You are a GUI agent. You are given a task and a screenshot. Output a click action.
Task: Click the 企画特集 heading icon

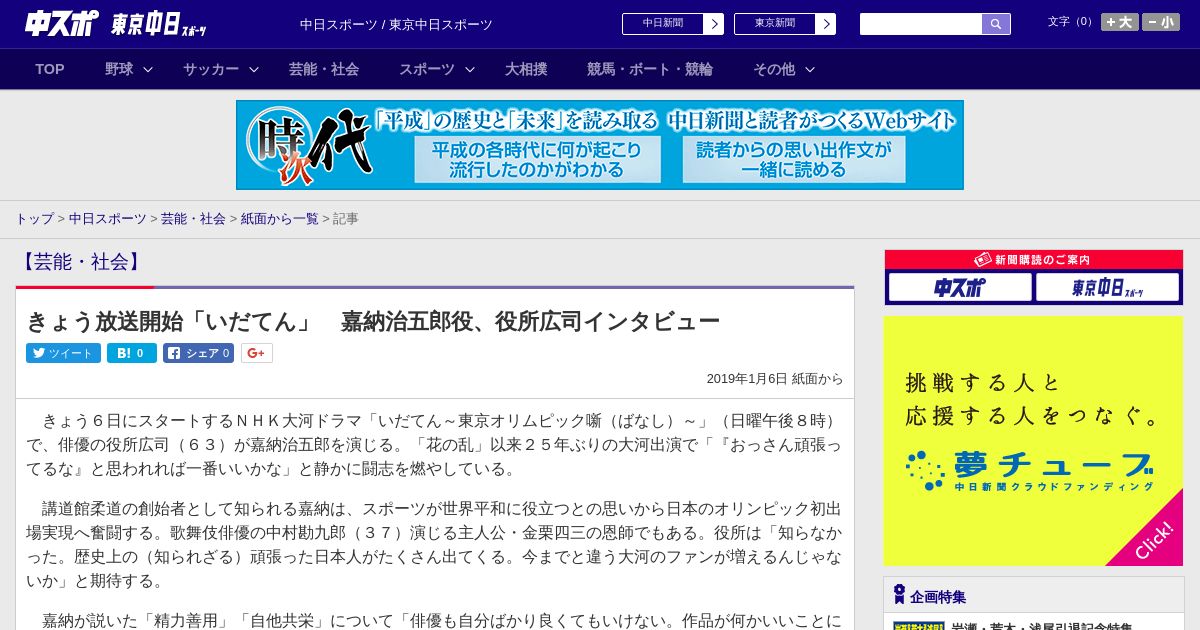[899, 595]
